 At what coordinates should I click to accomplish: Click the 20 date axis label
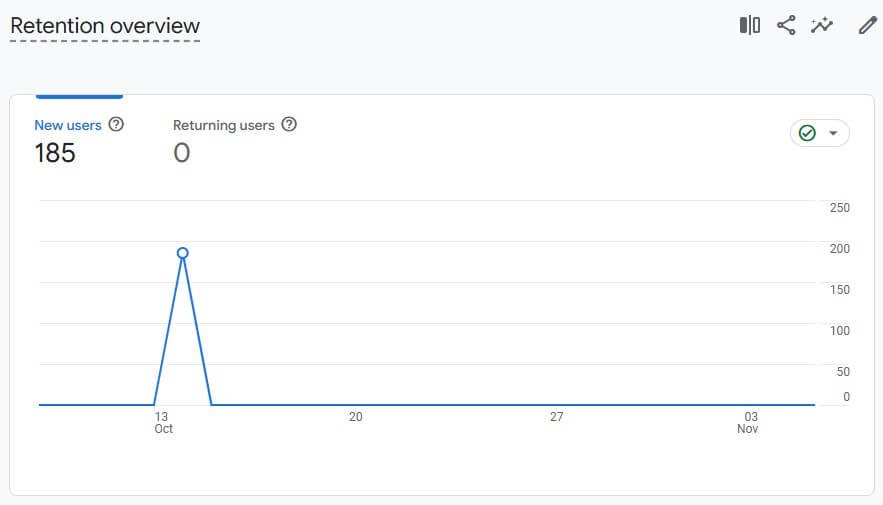[355, 417]
